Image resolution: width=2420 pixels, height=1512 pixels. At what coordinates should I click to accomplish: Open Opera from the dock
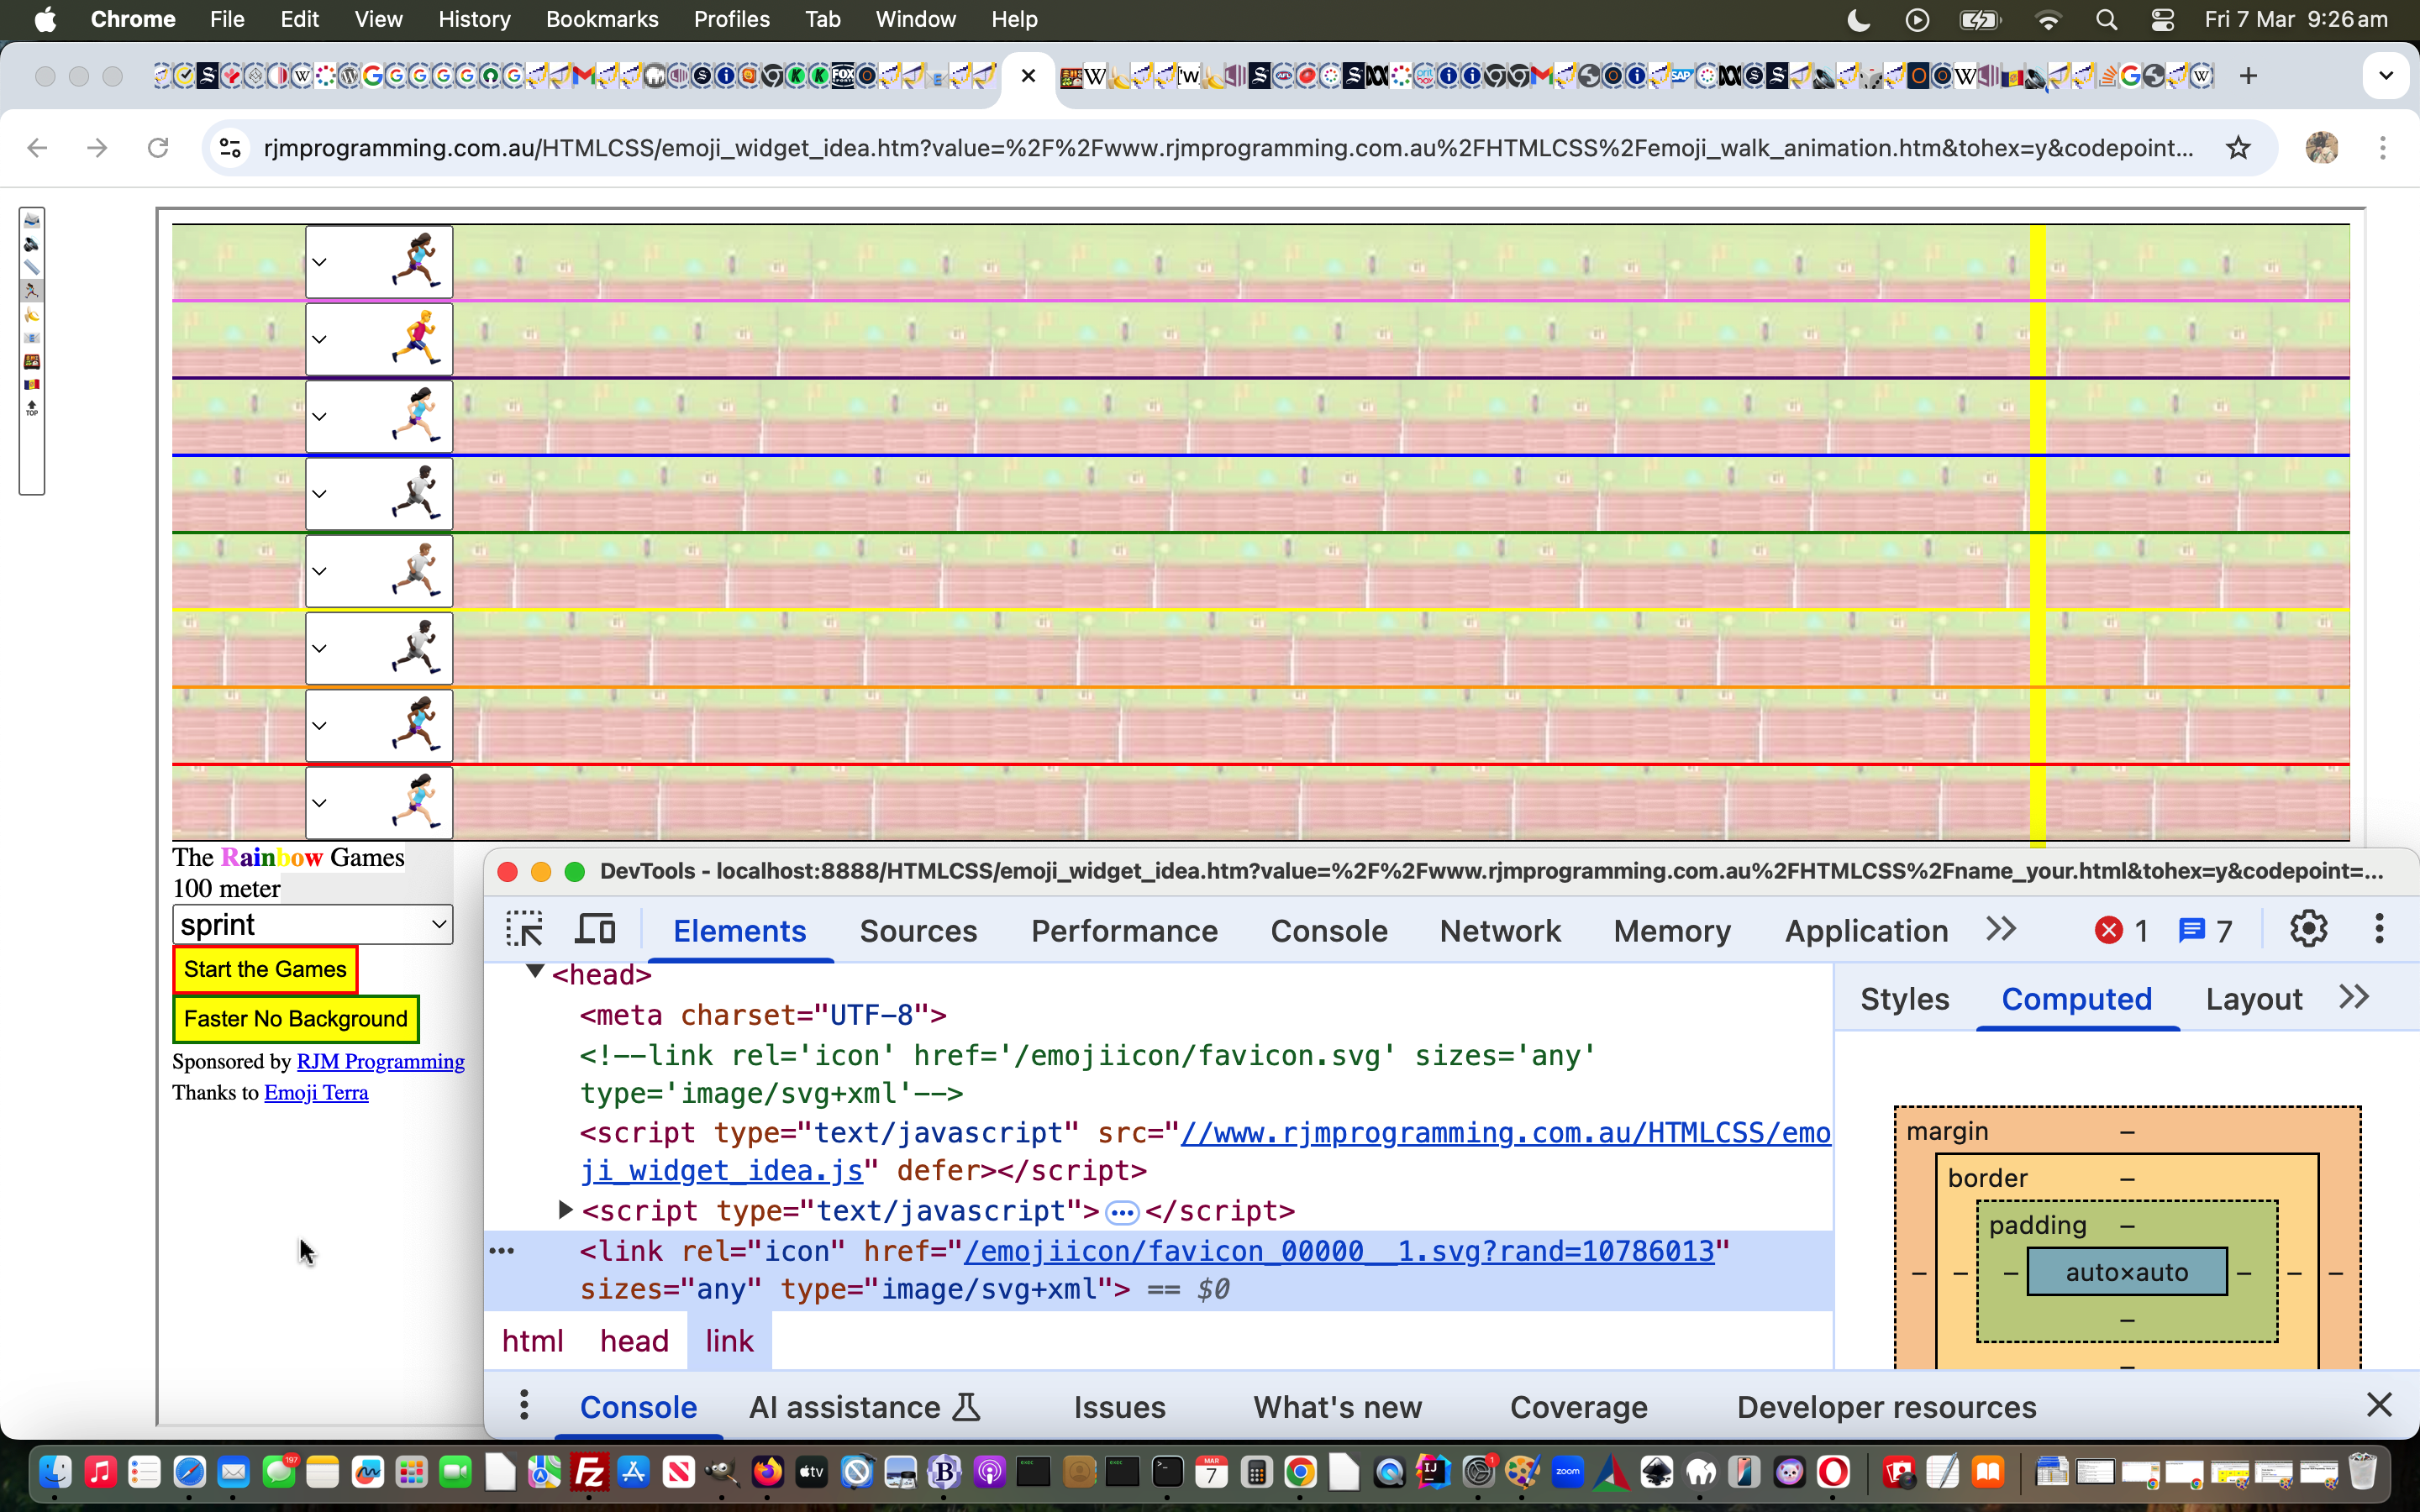pos(1833,1472)
